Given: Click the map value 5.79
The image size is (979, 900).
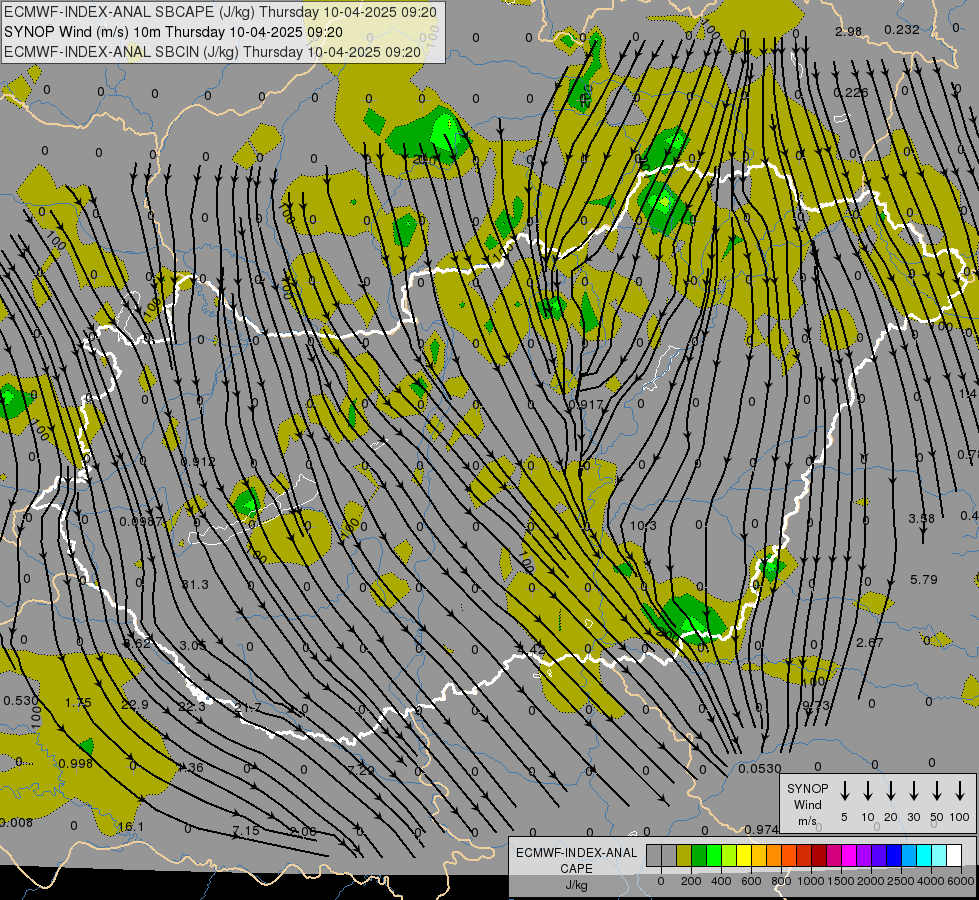Looking at the screenshot, I should click(924, 580).
